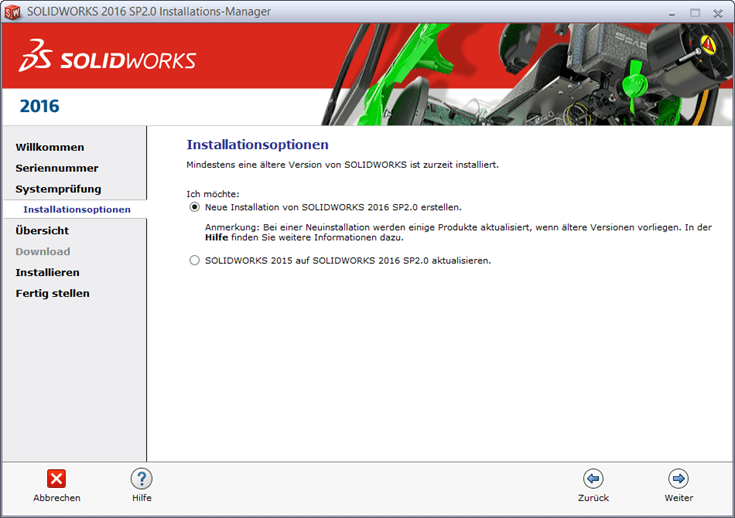
Task: Open the Willkommen step in sidebar
Action: click(x=50, y=147)
